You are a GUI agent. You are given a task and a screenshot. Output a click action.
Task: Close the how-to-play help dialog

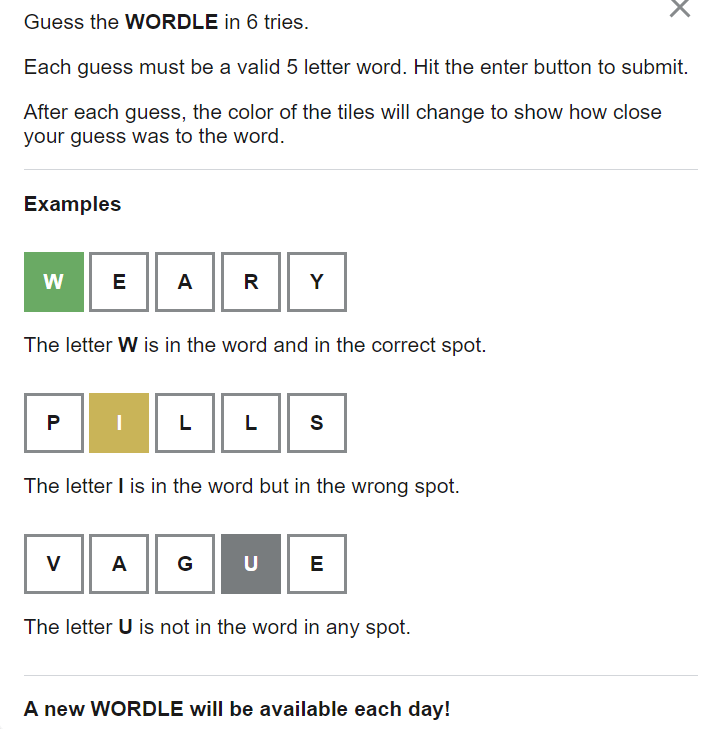679,8
